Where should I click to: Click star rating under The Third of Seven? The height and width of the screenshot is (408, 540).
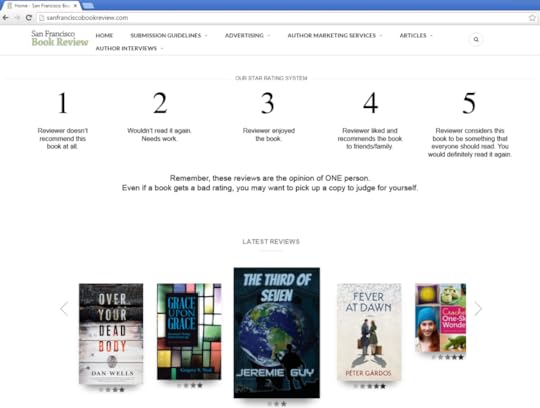point(277,404)
